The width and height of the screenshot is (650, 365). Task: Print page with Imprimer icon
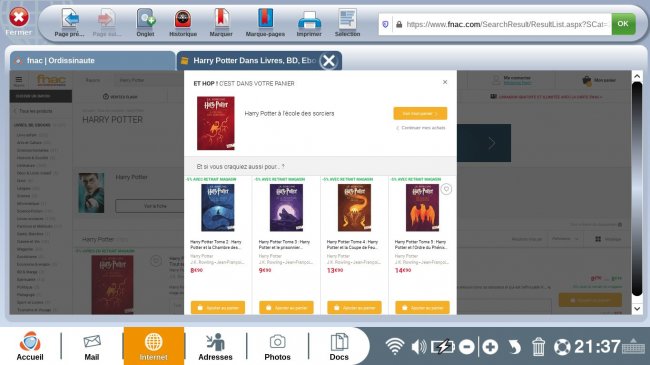pos(309,23)
